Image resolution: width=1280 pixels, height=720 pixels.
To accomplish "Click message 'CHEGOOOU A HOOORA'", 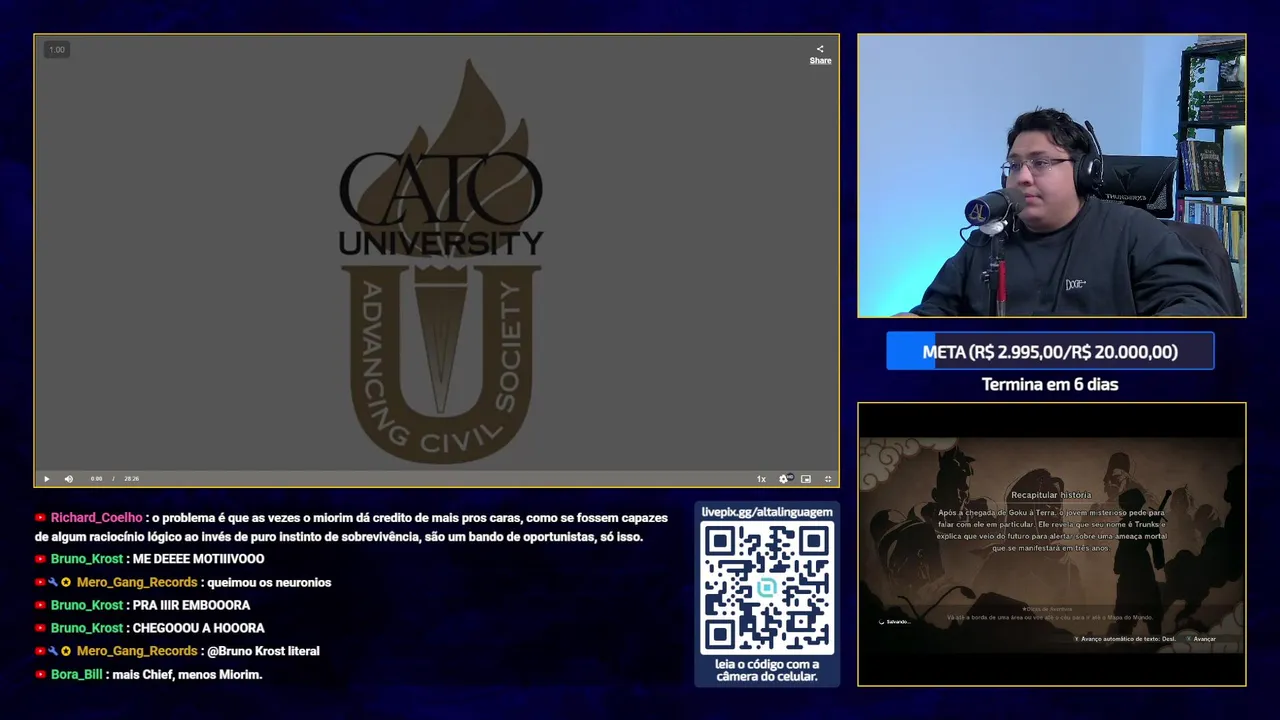I will [x=199, y=628].
